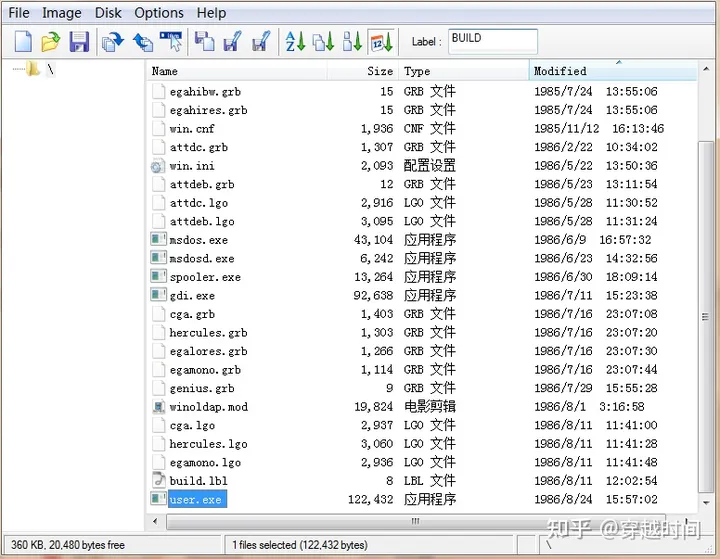Viewport: 720px width, 559px height.
Task: Sort by the Name column header
Action: pyautogui.click(x=237, y=71)
